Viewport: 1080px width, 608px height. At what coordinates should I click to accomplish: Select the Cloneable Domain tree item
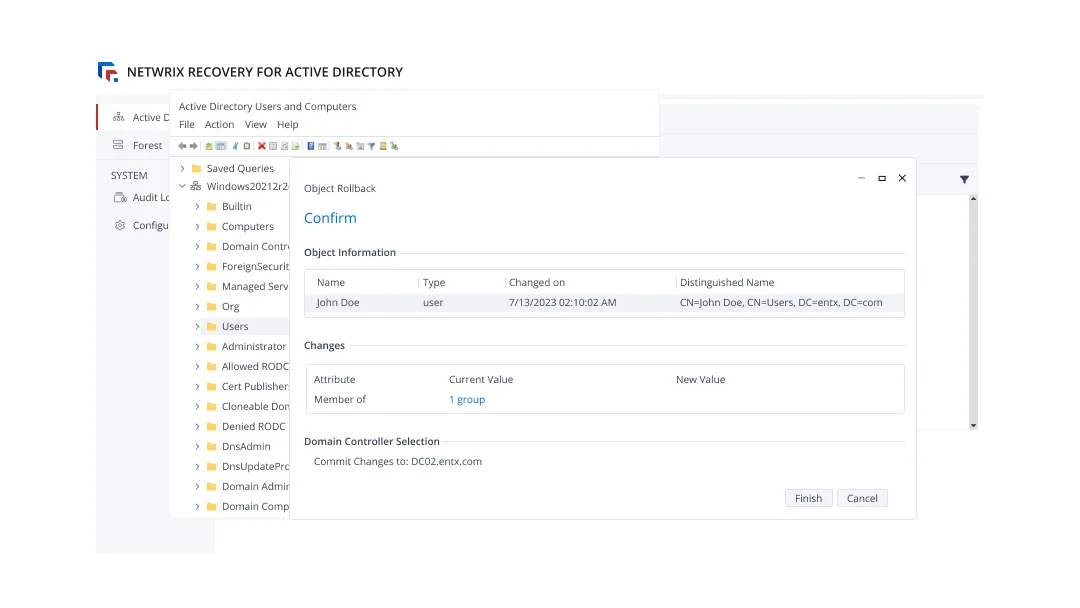[x=255, y=406]
